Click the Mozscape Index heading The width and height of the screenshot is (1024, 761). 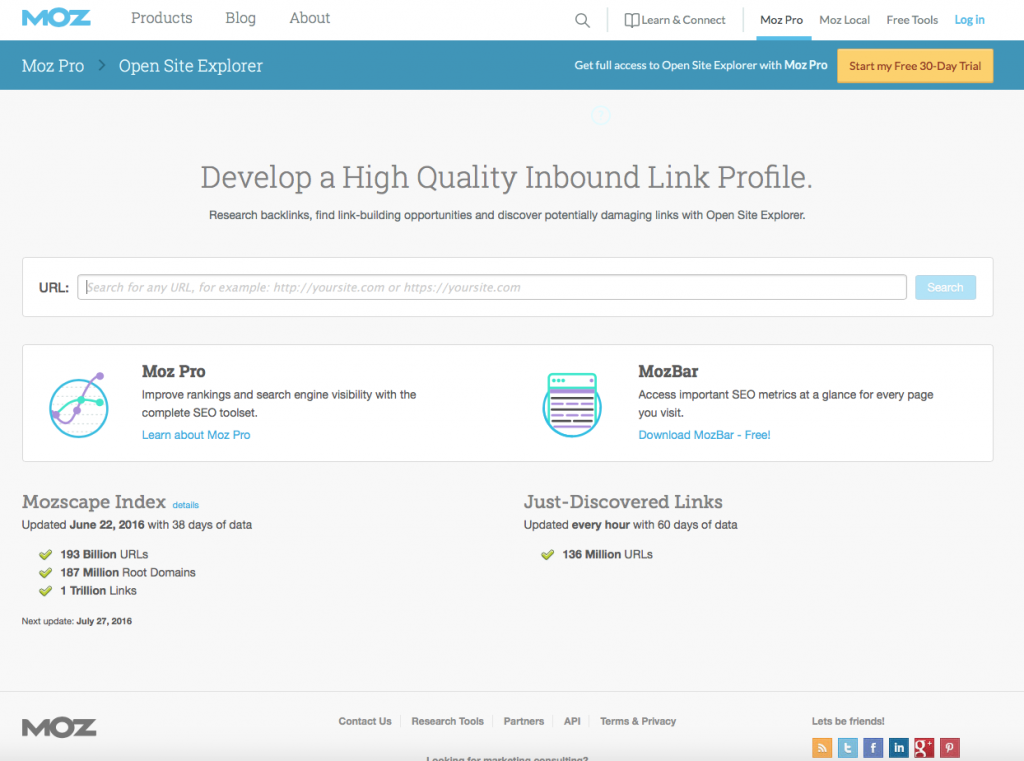pyautogui.click(x=94, y=502)
